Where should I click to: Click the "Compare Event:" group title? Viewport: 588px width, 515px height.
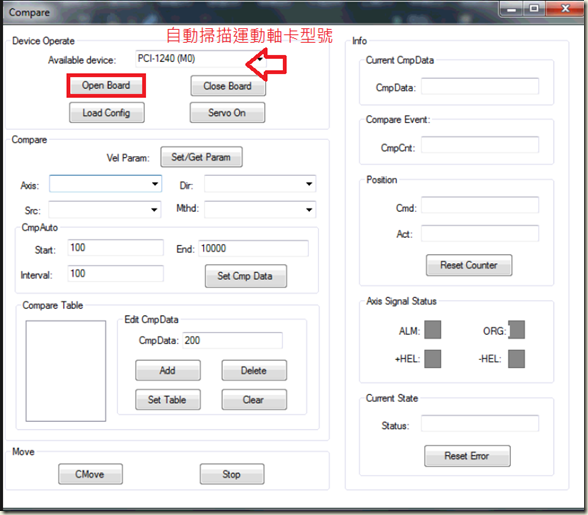398,119
